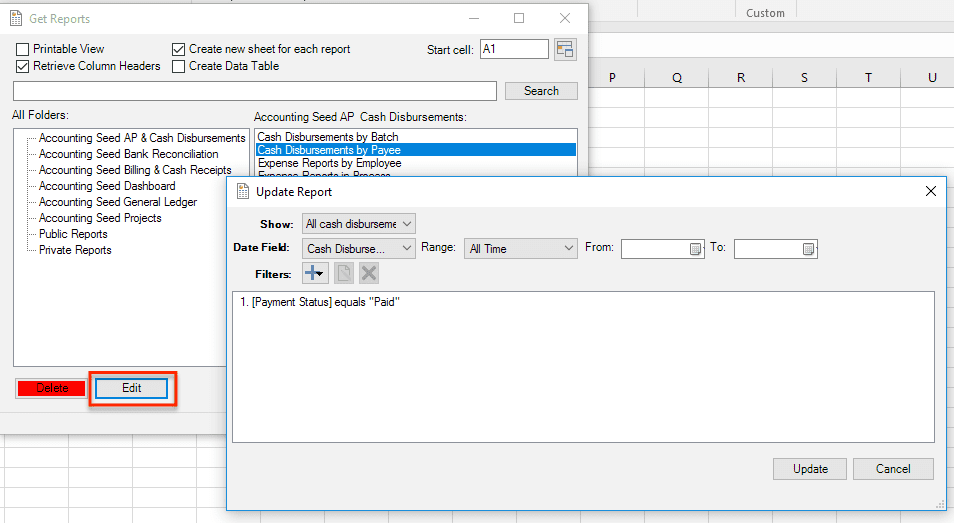This screenshot has width=954, height=523.
Task: Uncheck Retrieve Column Headers
Action: click(x=23, y=66)
